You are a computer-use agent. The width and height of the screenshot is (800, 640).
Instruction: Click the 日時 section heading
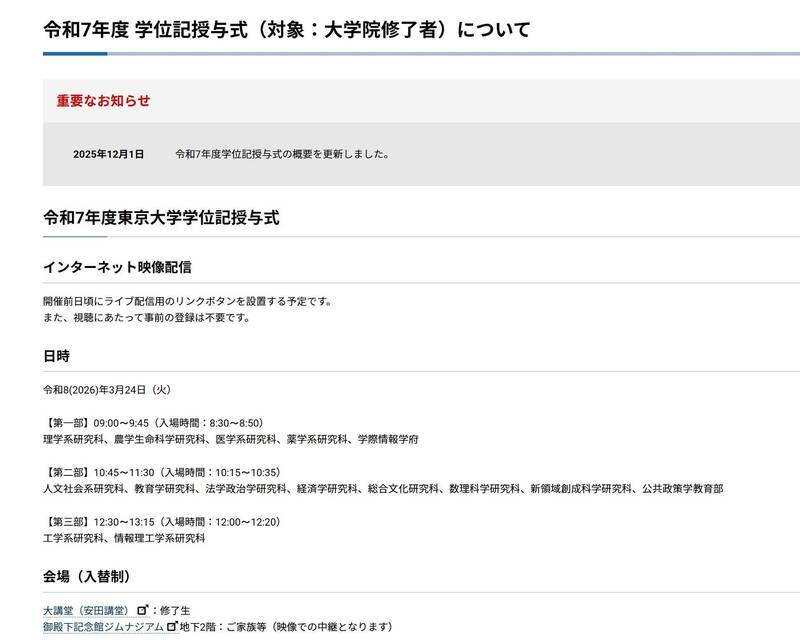(x=56, y=355)
